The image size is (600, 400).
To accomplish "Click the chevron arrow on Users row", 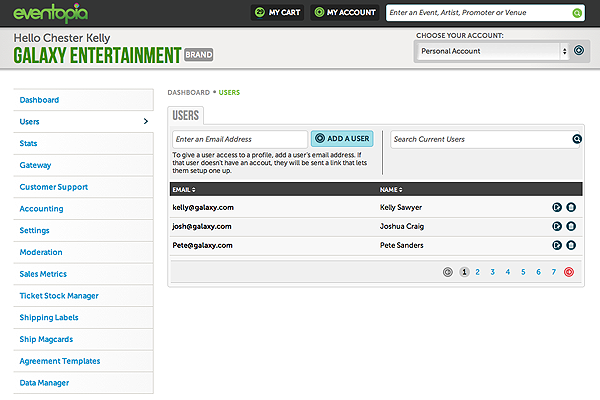I will pyautogui.click(x=145, y=121).
